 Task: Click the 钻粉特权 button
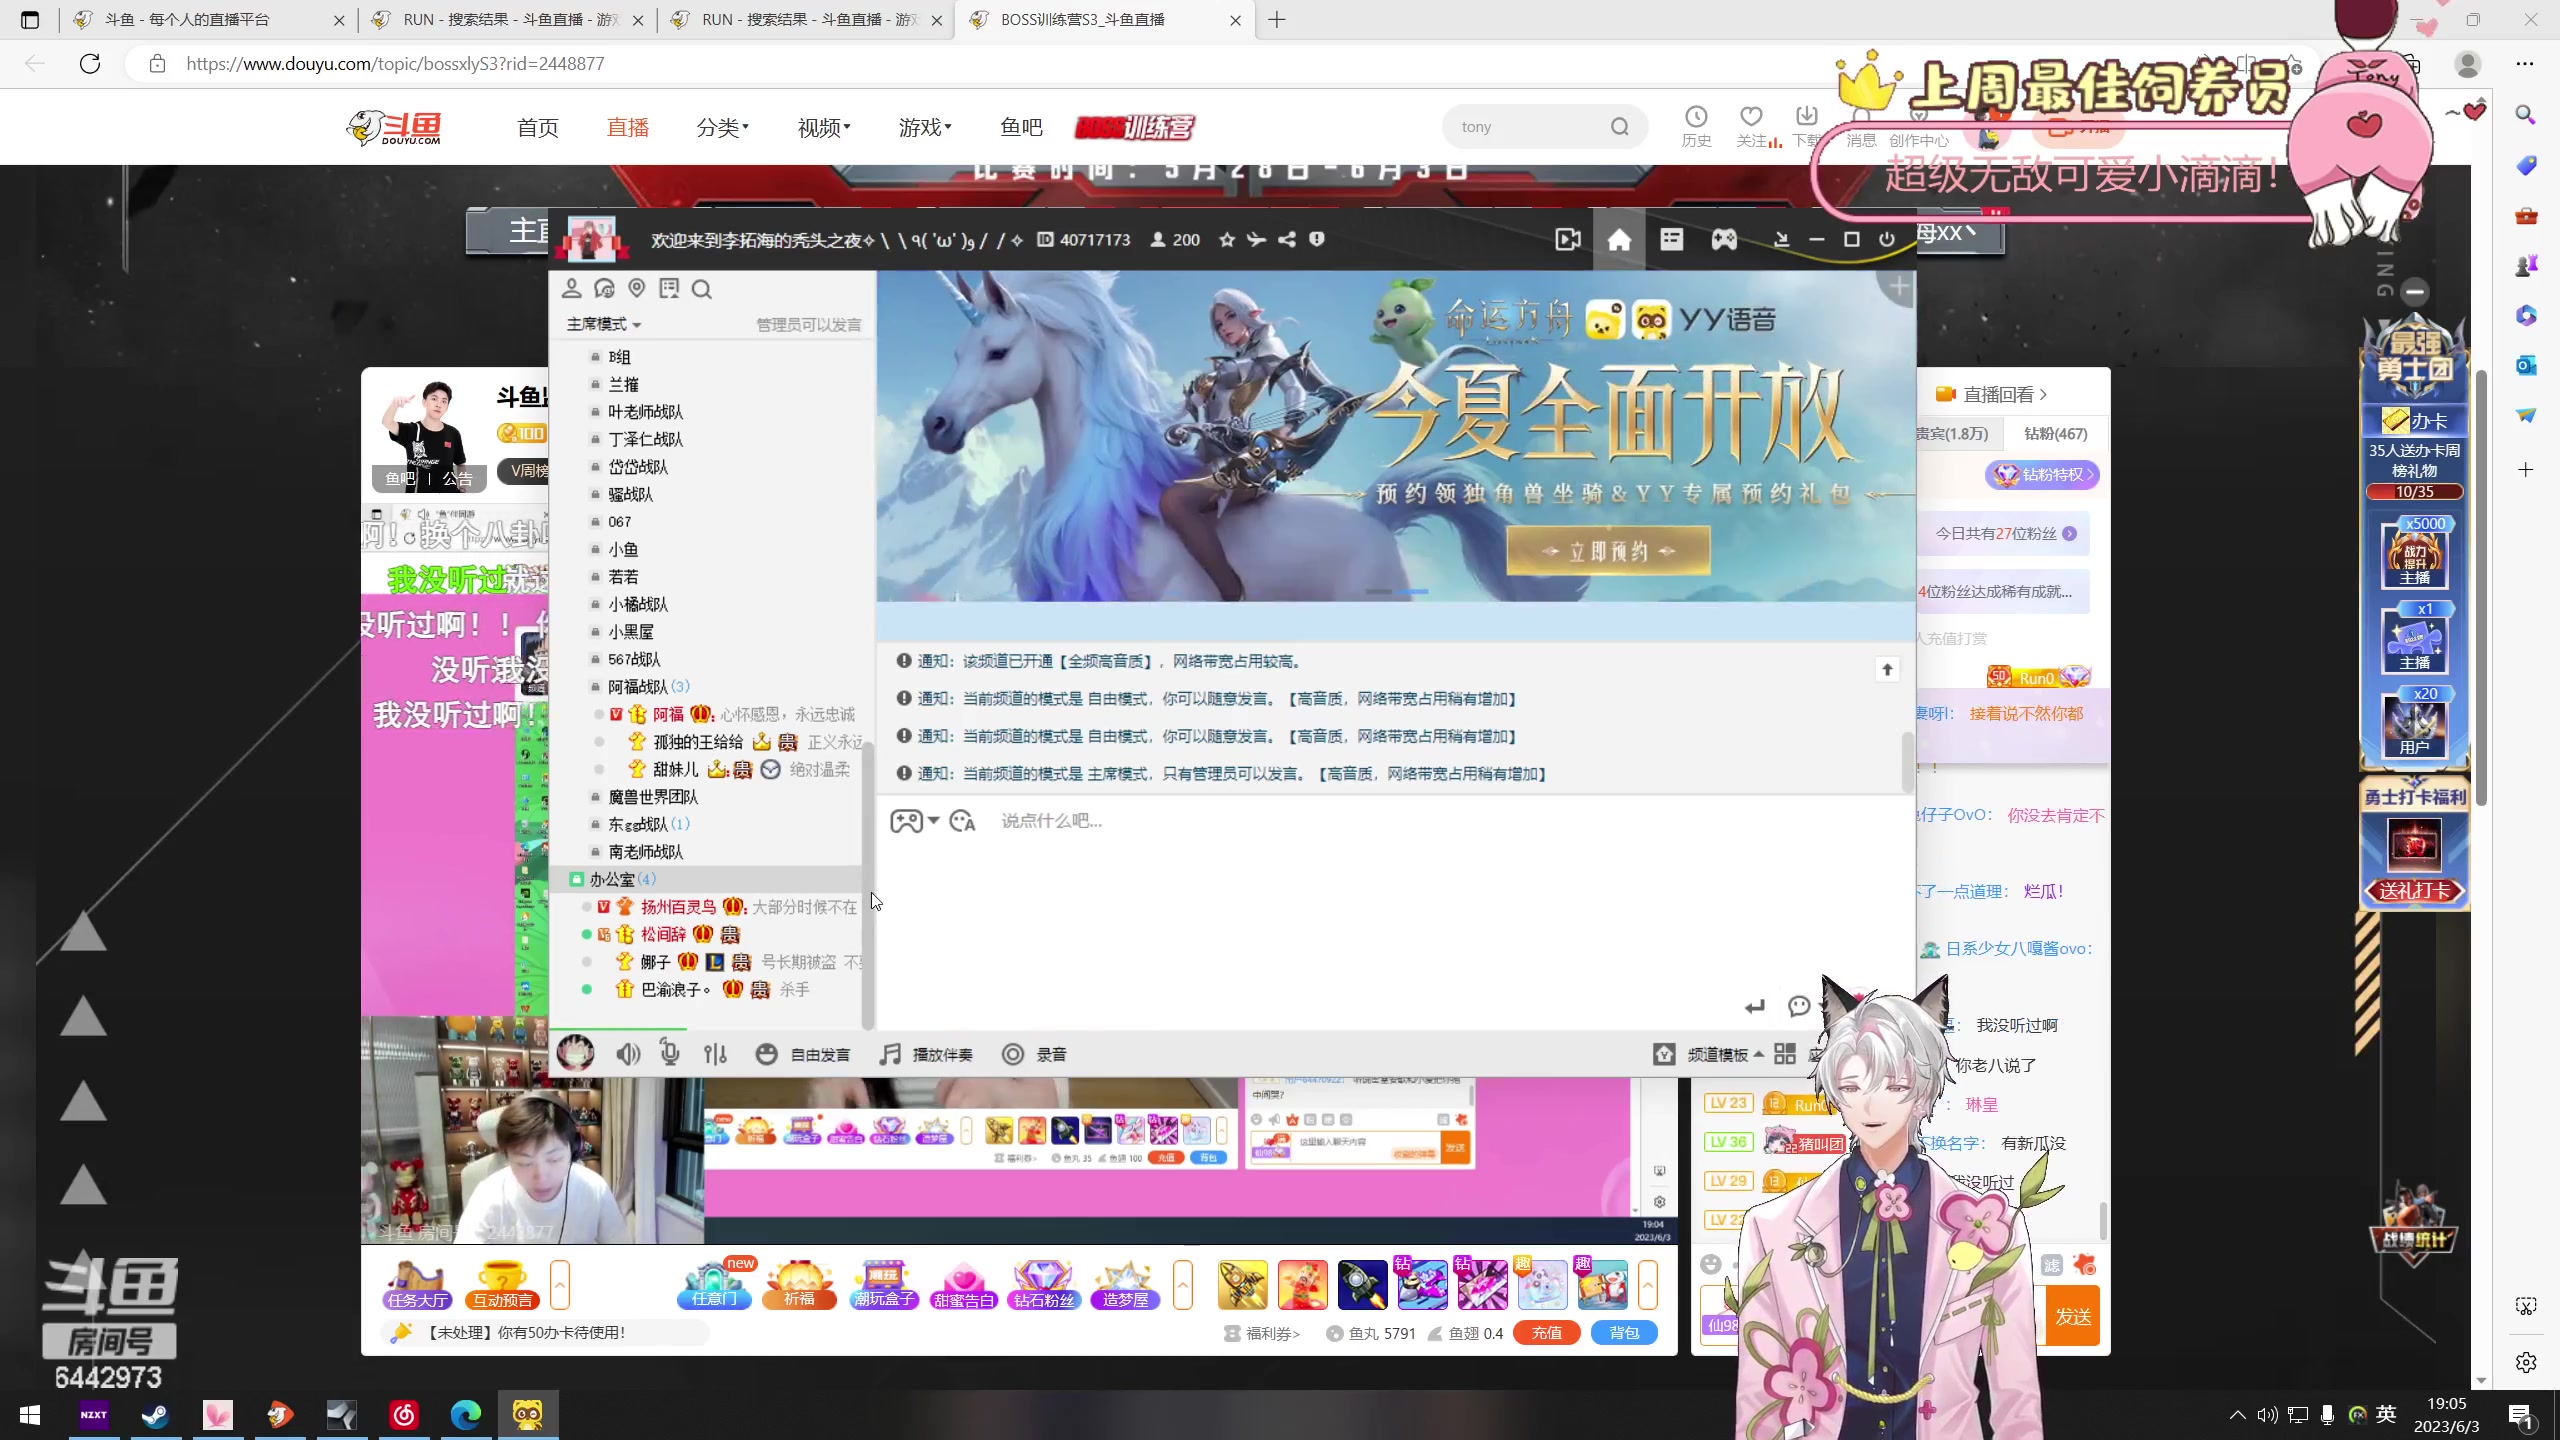(x=2043, y=475)
